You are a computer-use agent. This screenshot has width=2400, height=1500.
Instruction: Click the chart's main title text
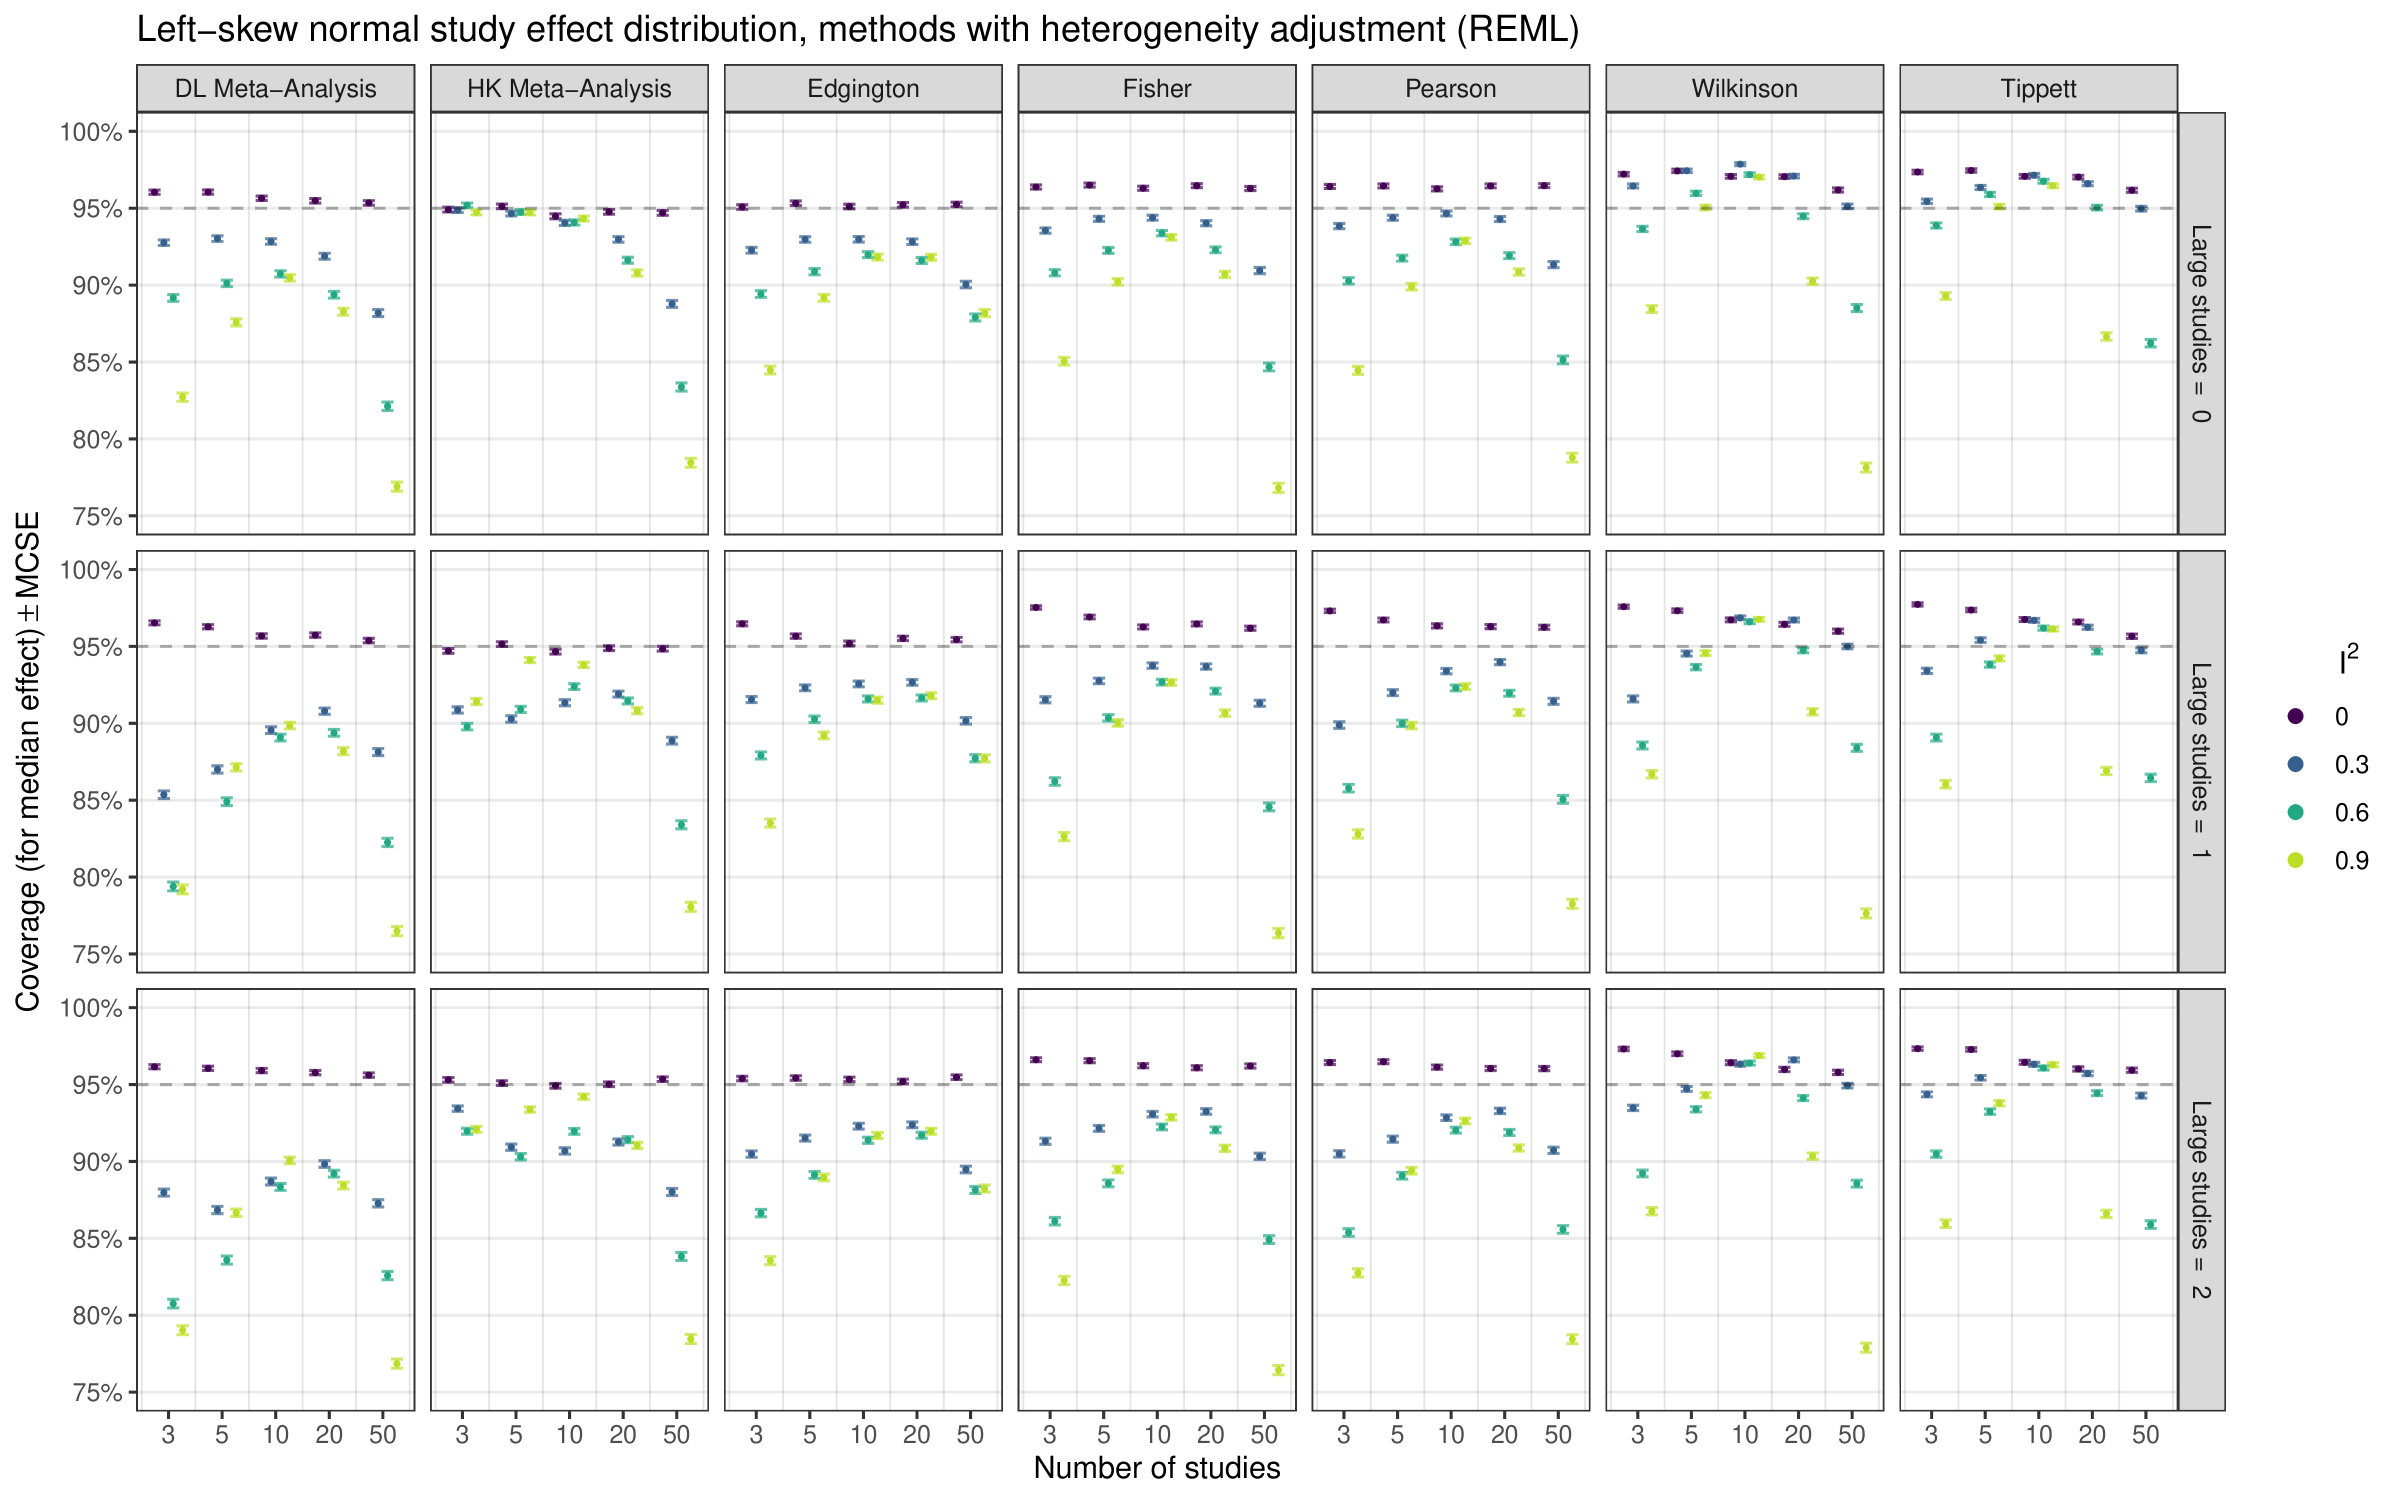[857, 30]
